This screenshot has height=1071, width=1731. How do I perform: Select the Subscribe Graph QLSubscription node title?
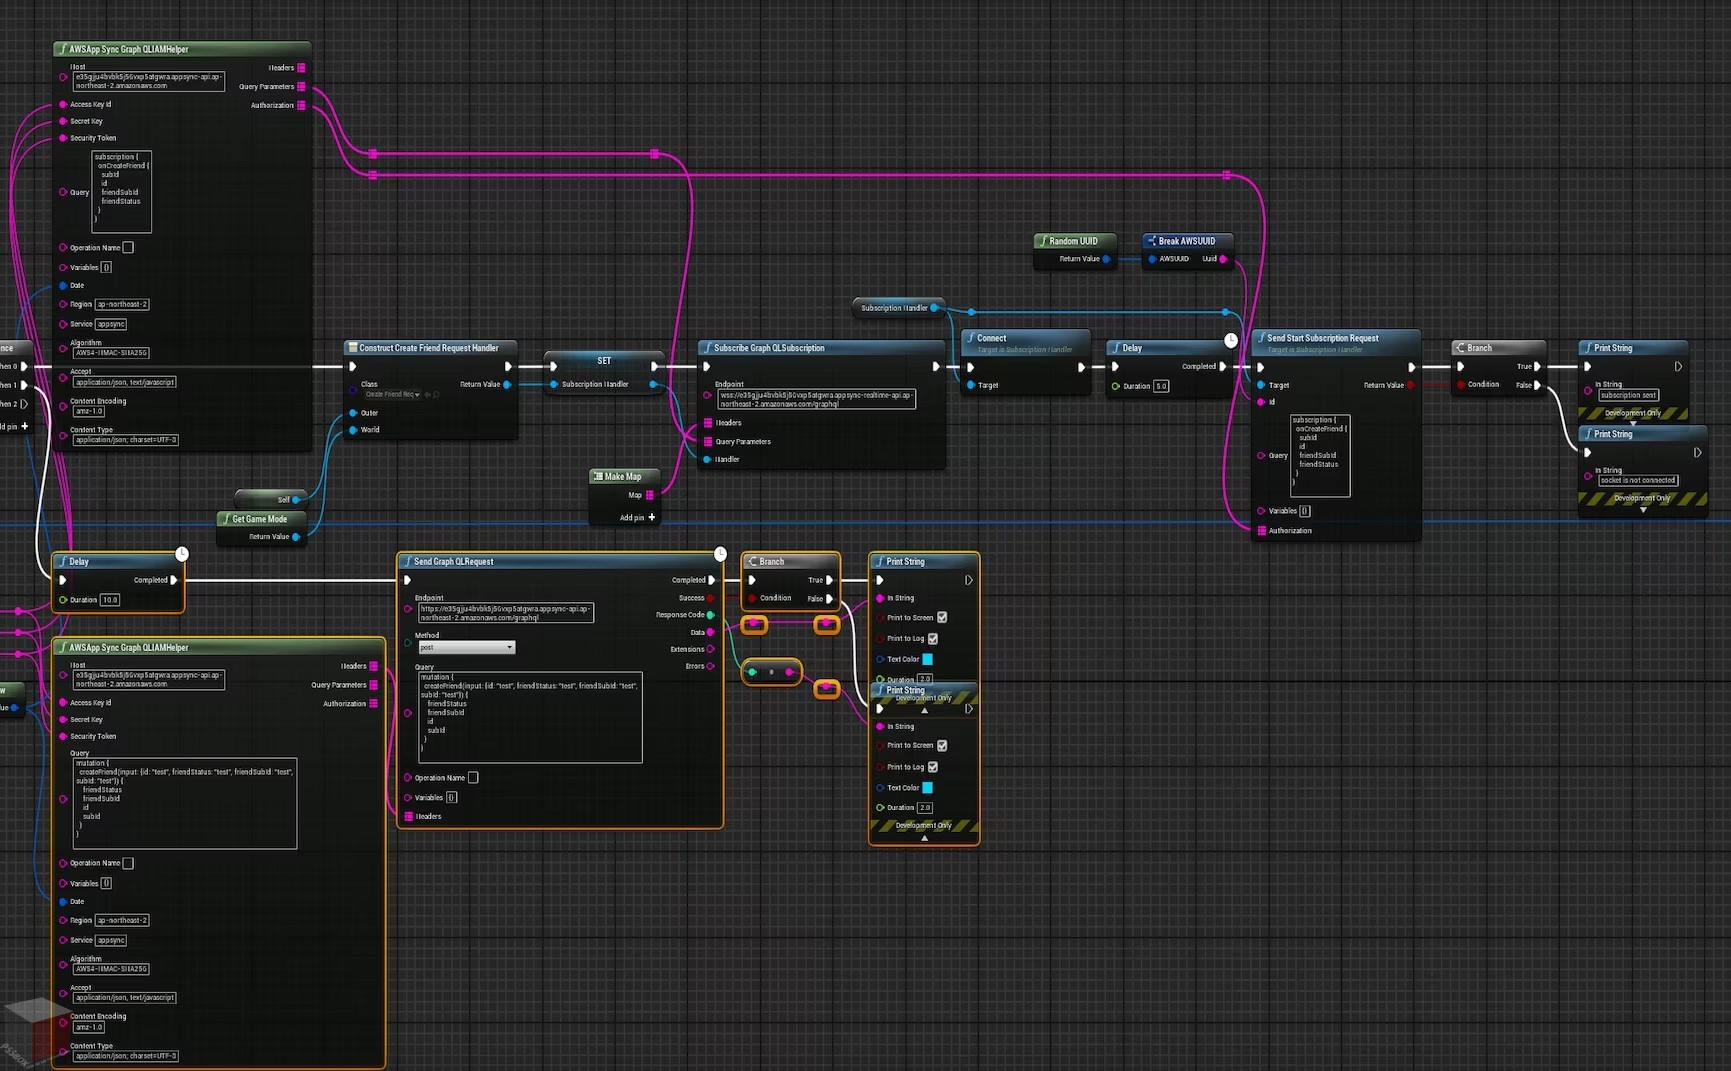pyautogui.click(x=769, y=348)
